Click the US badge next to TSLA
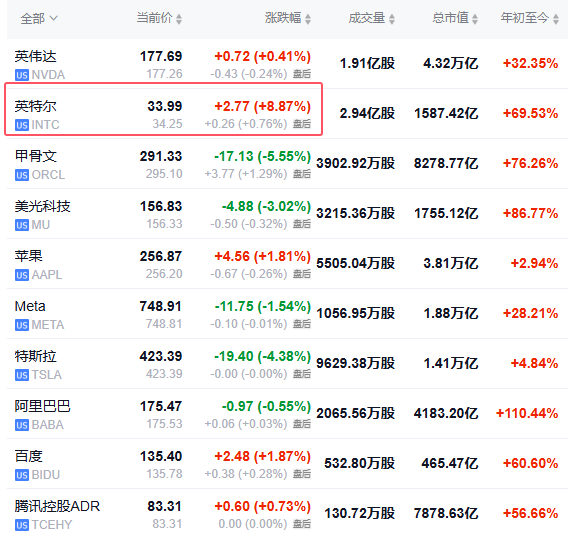Viewport: 568px width, 538px height. click(22, 375)
